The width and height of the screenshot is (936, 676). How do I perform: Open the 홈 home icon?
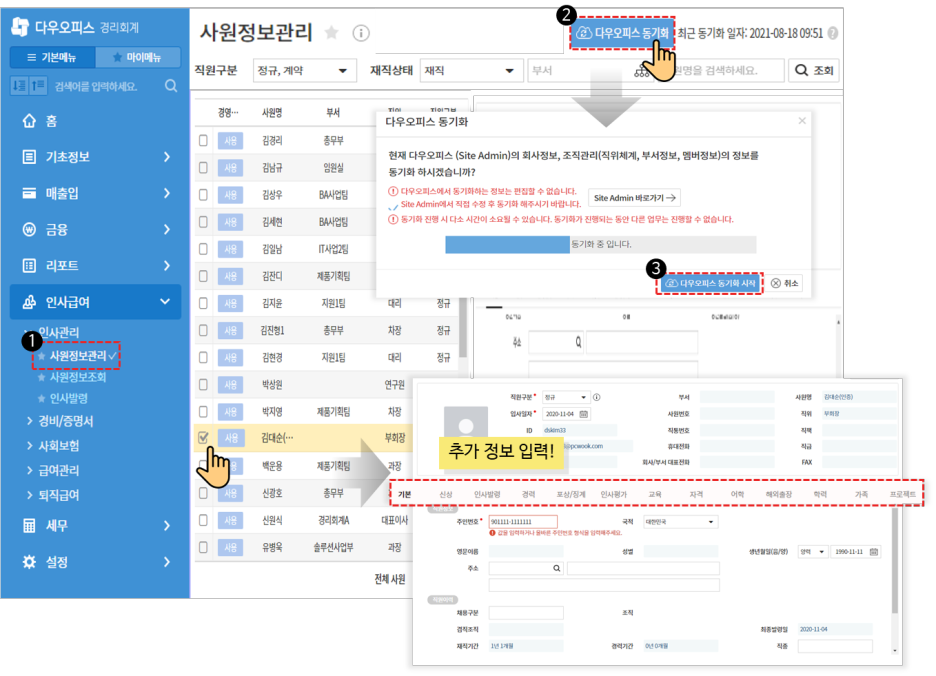[29, 121]
